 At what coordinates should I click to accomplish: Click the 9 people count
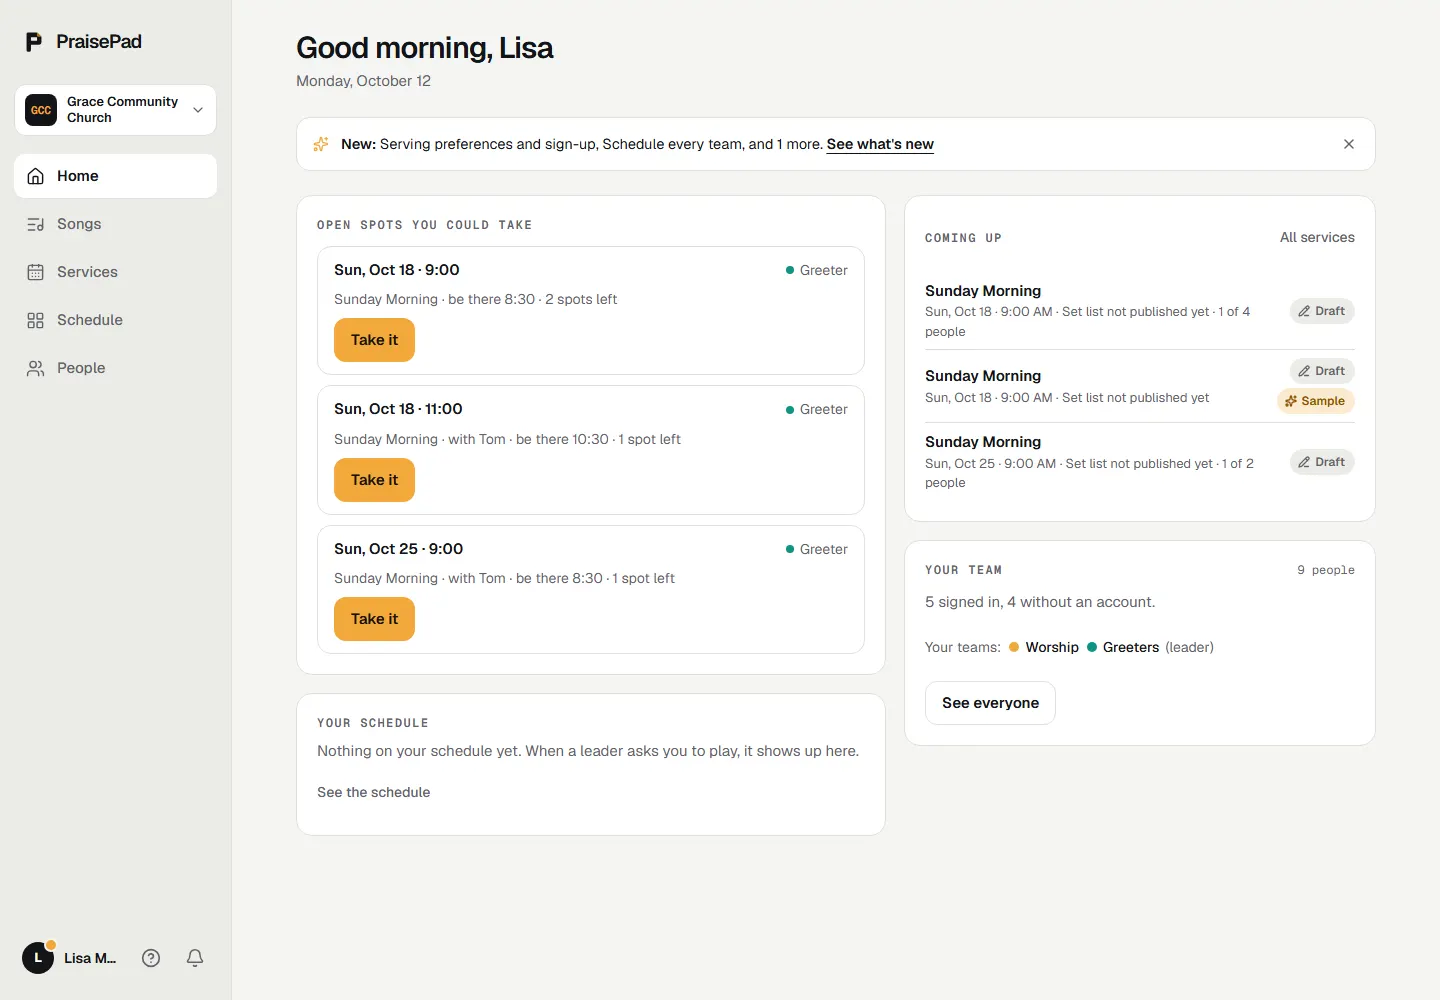coord(1326,570)
